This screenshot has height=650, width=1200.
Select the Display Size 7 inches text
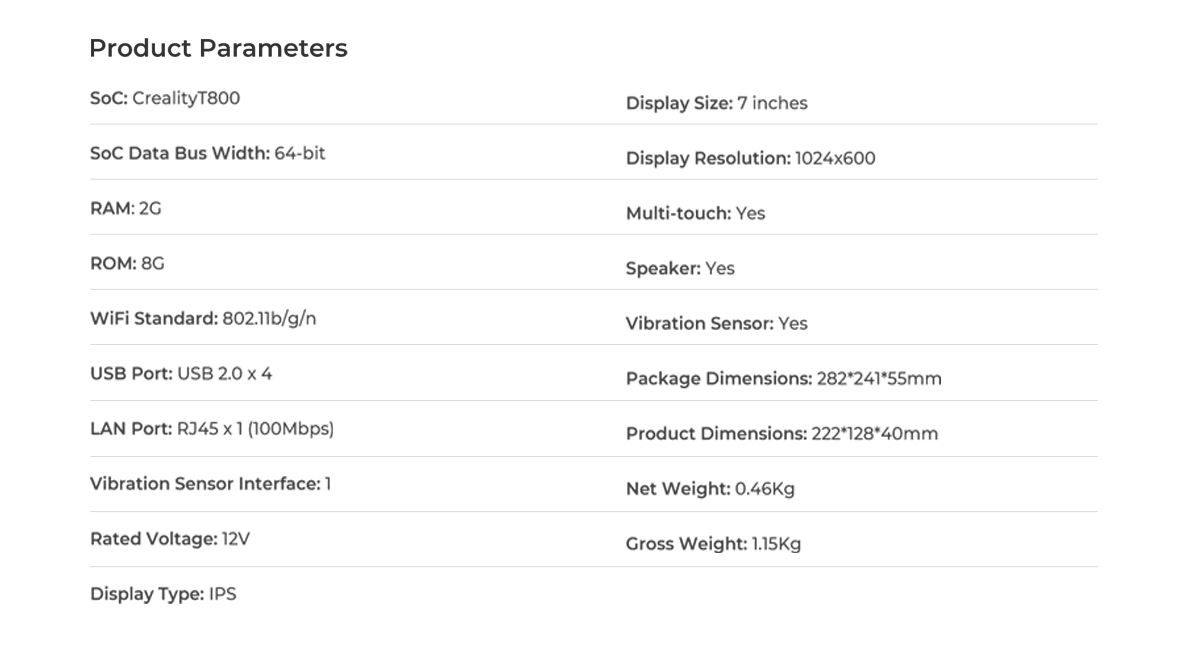point(717,103)
